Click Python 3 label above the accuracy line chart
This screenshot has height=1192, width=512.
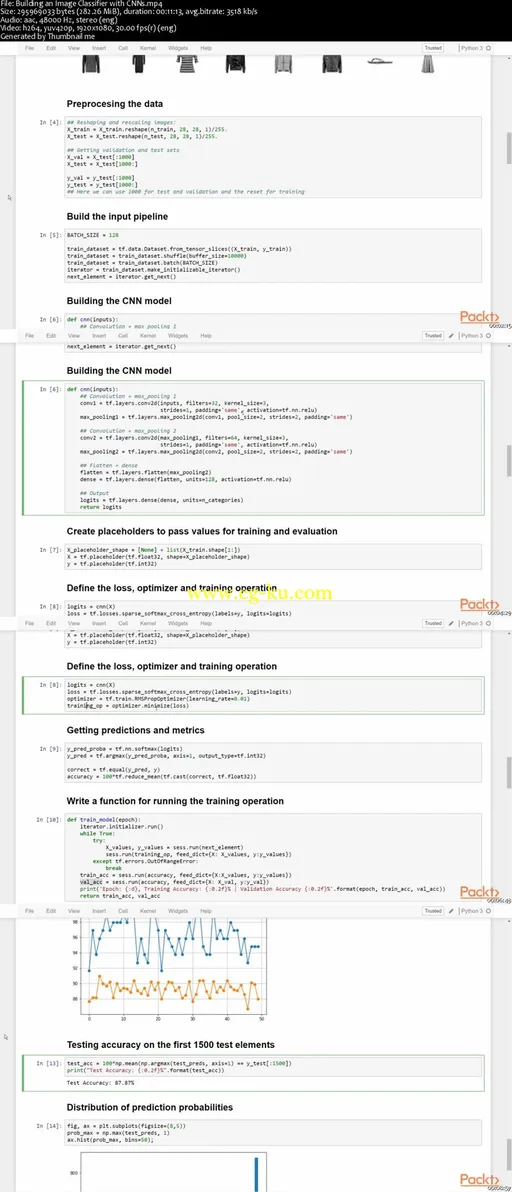[472, 910]
